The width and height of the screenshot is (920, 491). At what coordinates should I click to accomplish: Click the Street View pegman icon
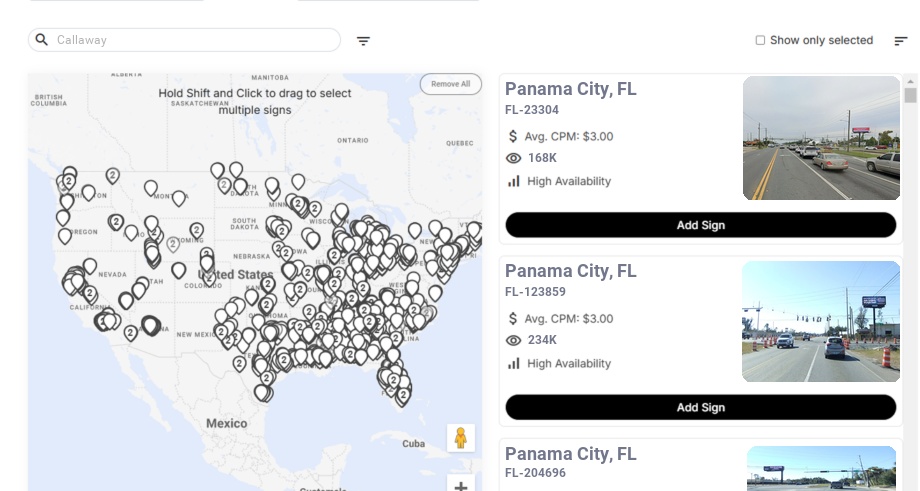coord(460,438)
